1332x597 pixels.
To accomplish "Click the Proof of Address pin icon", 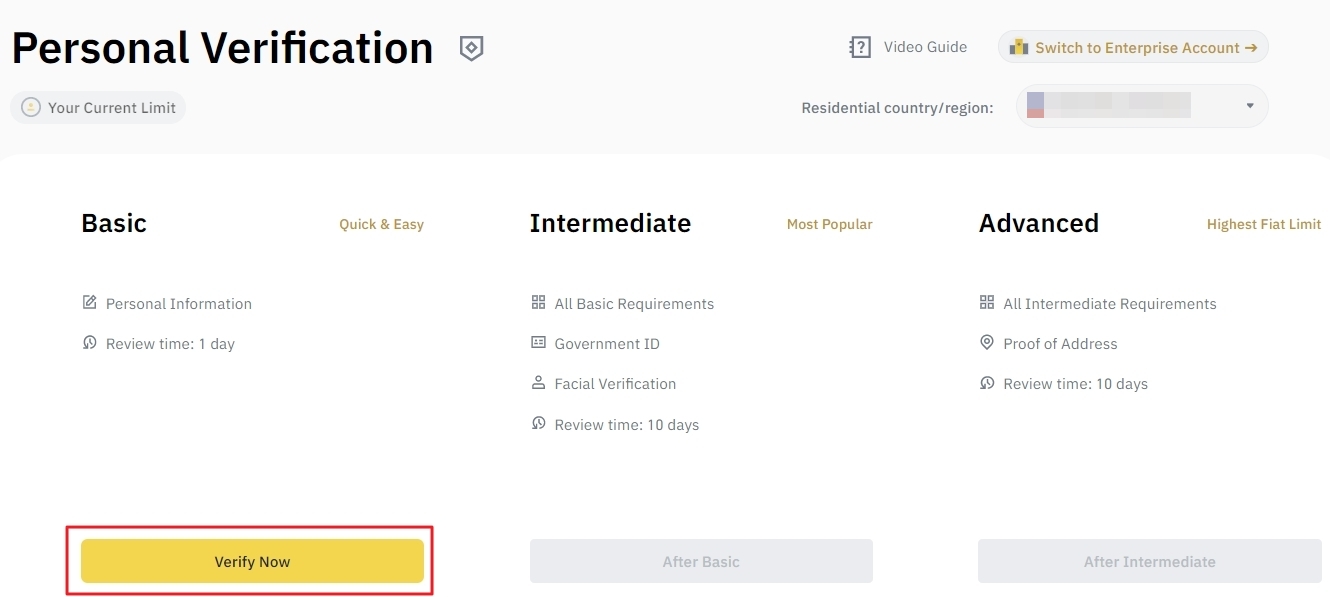I will pos(987,343).
